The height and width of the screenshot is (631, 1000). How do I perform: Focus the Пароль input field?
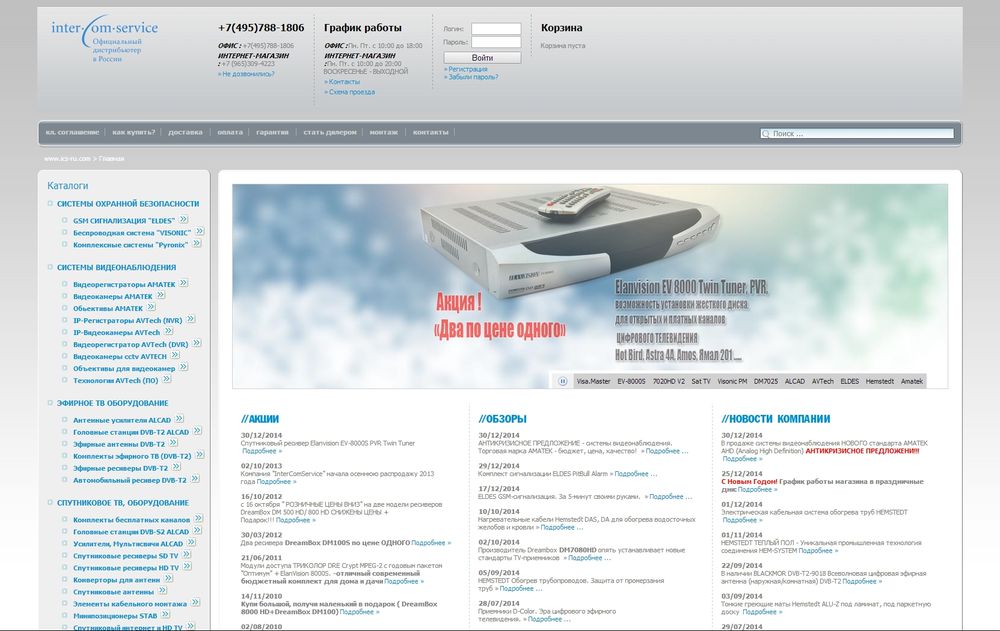coord(496,42)
